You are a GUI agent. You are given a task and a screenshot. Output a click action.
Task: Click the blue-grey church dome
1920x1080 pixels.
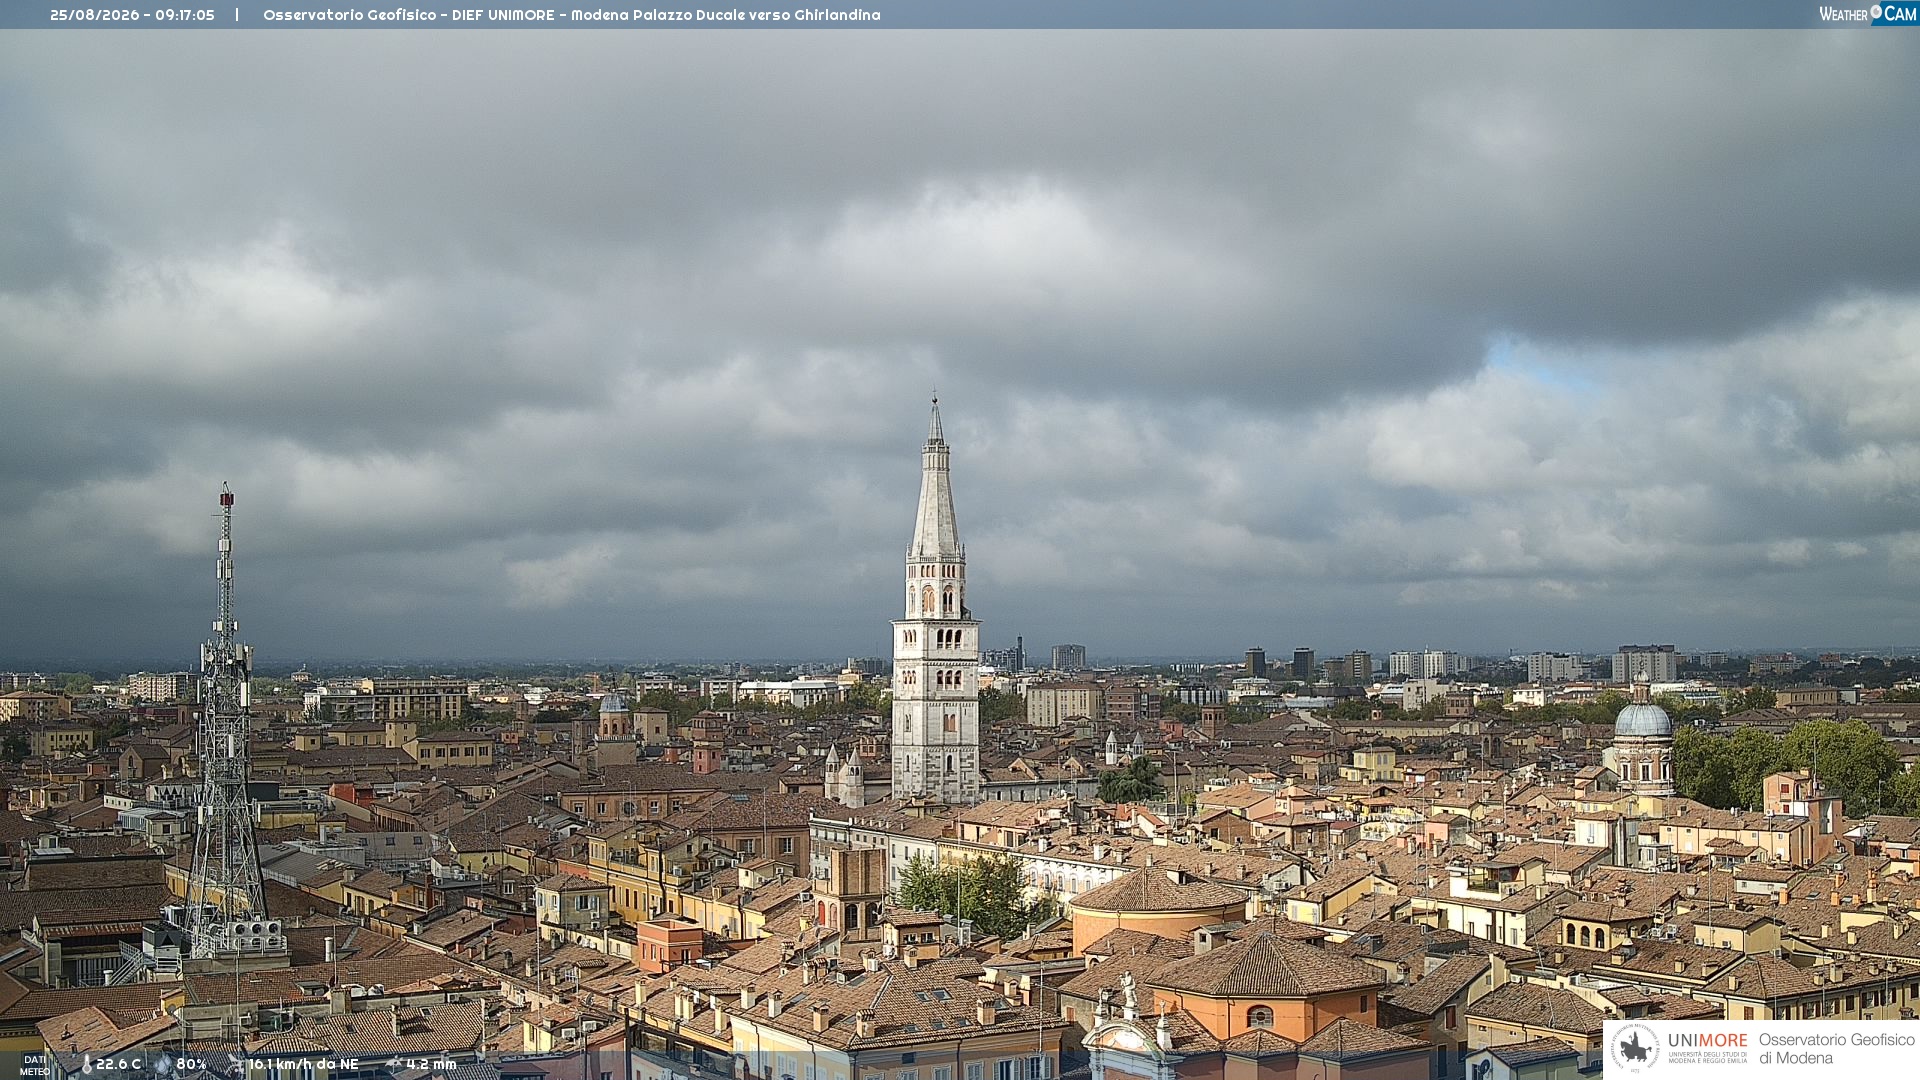click(x=1643, y=720)
